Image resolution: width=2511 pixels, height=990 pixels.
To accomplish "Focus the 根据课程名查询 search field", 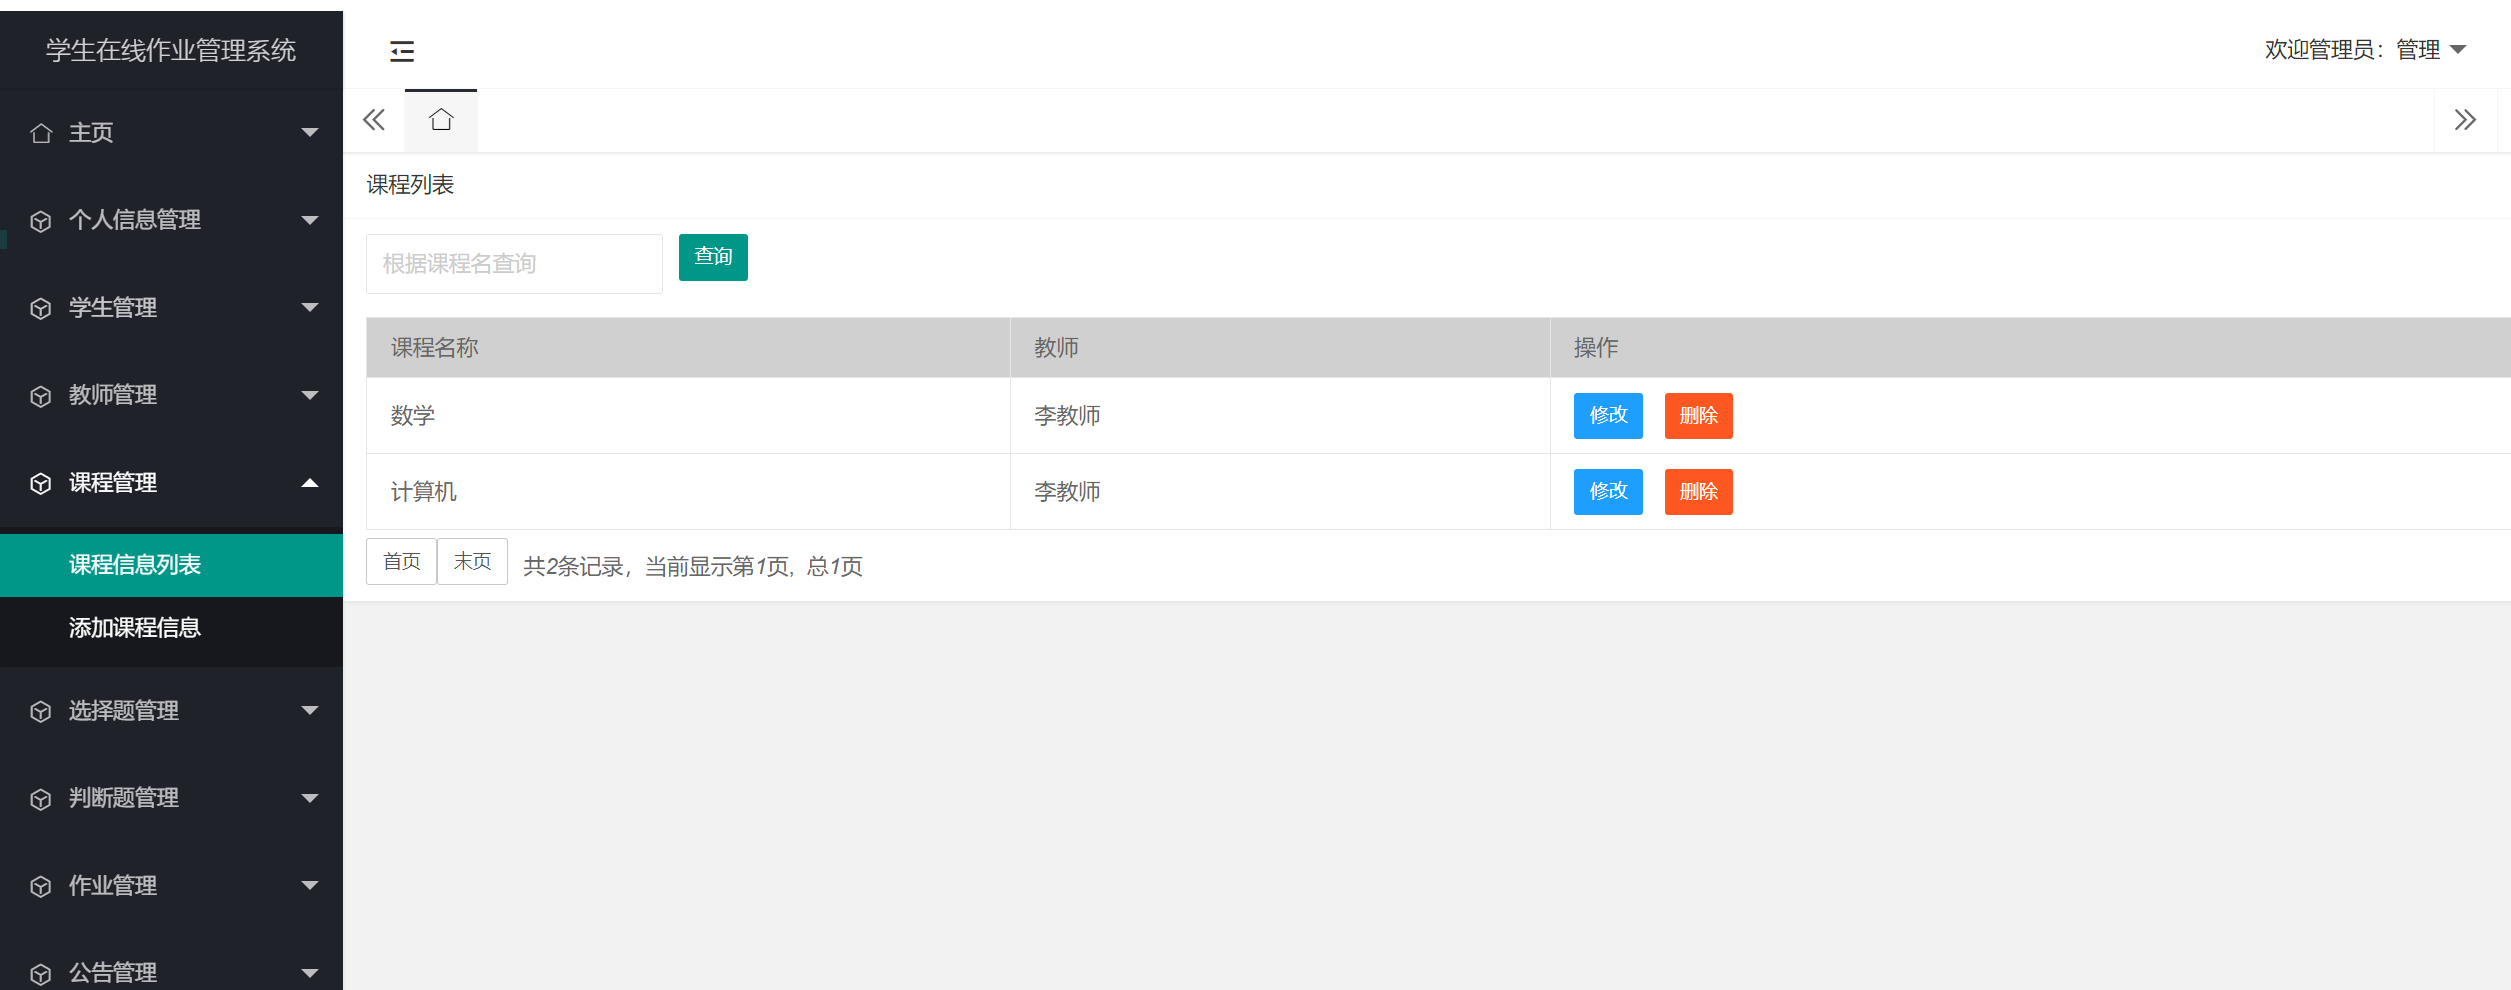I will (514, 264).
